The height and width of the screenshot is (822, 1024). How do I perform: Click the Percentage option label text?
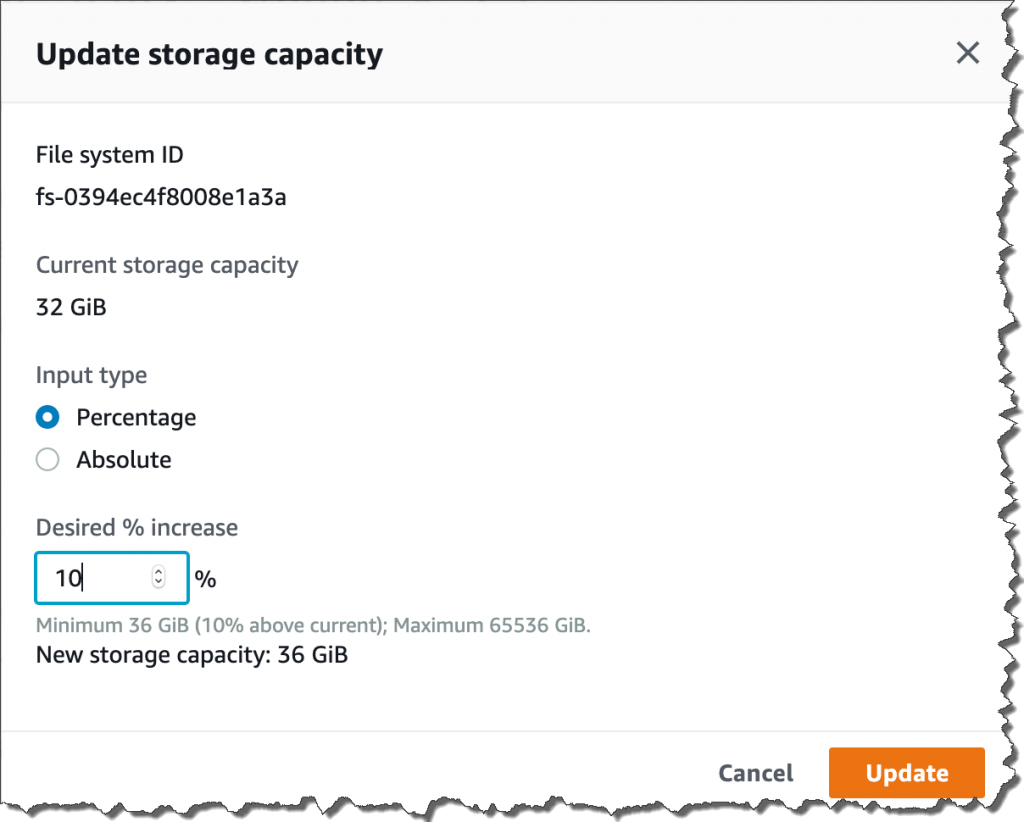pos(136,417)
